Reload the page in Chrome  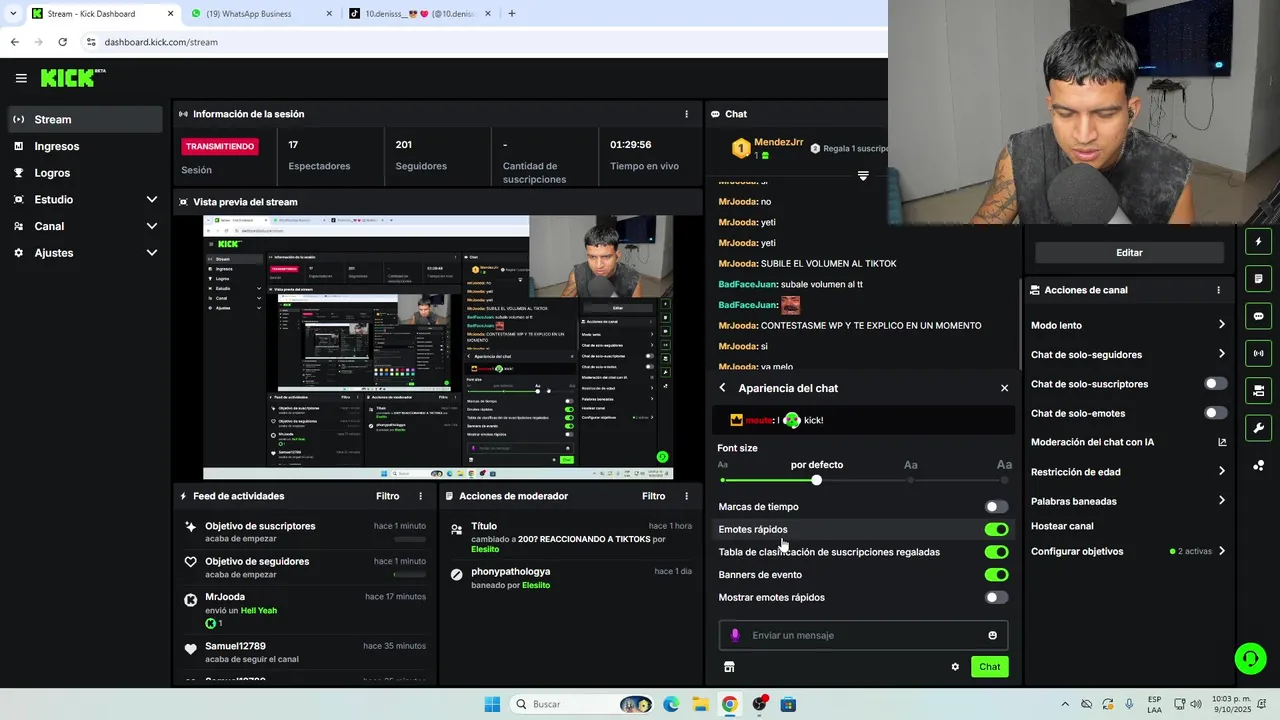tap(62, 42)
